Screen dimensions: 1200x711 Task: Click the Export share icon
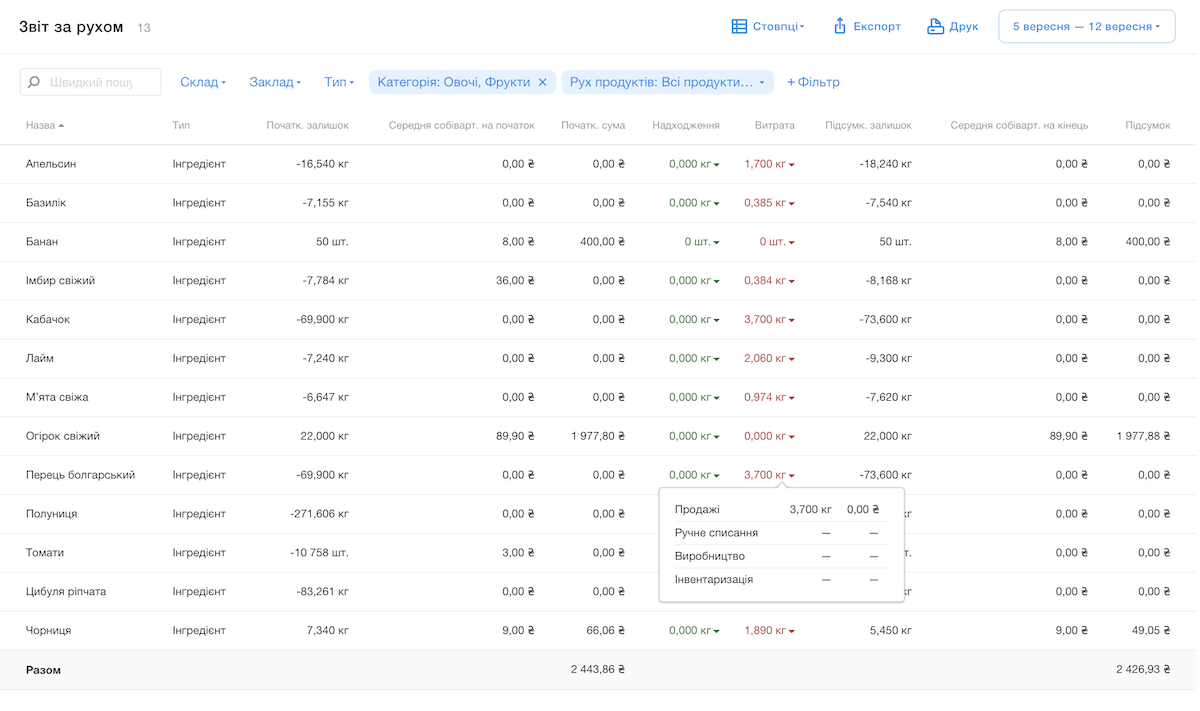click(840, 27)
